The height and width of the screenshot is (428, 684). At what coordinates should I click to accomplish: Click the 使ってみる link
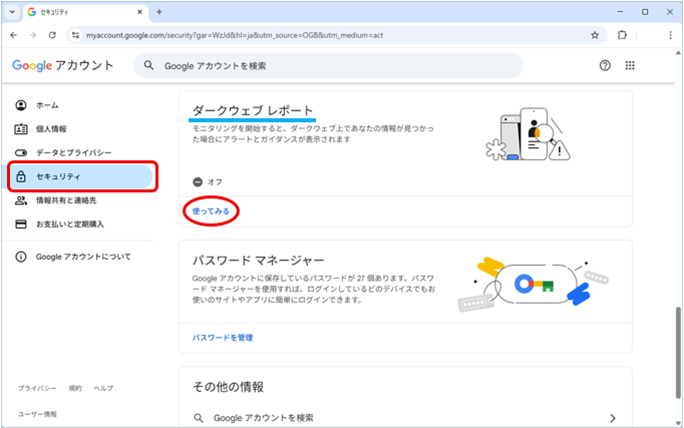point(210,212)
